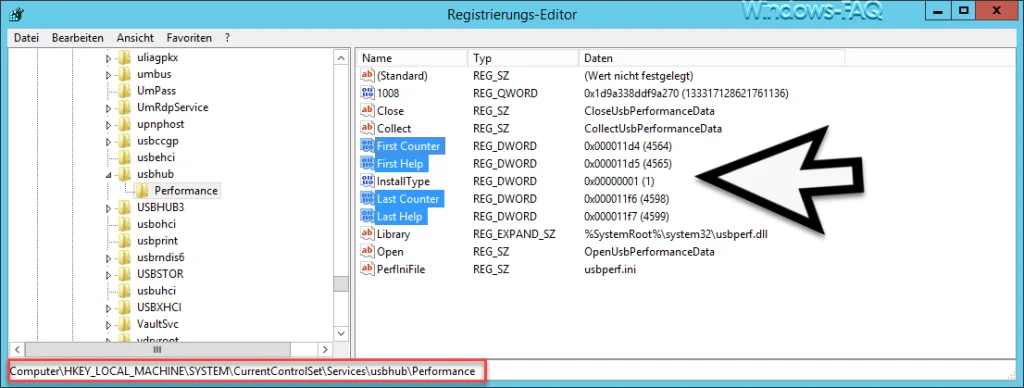
Task: Click the usbehci folder icon
Action: point(125,157)
